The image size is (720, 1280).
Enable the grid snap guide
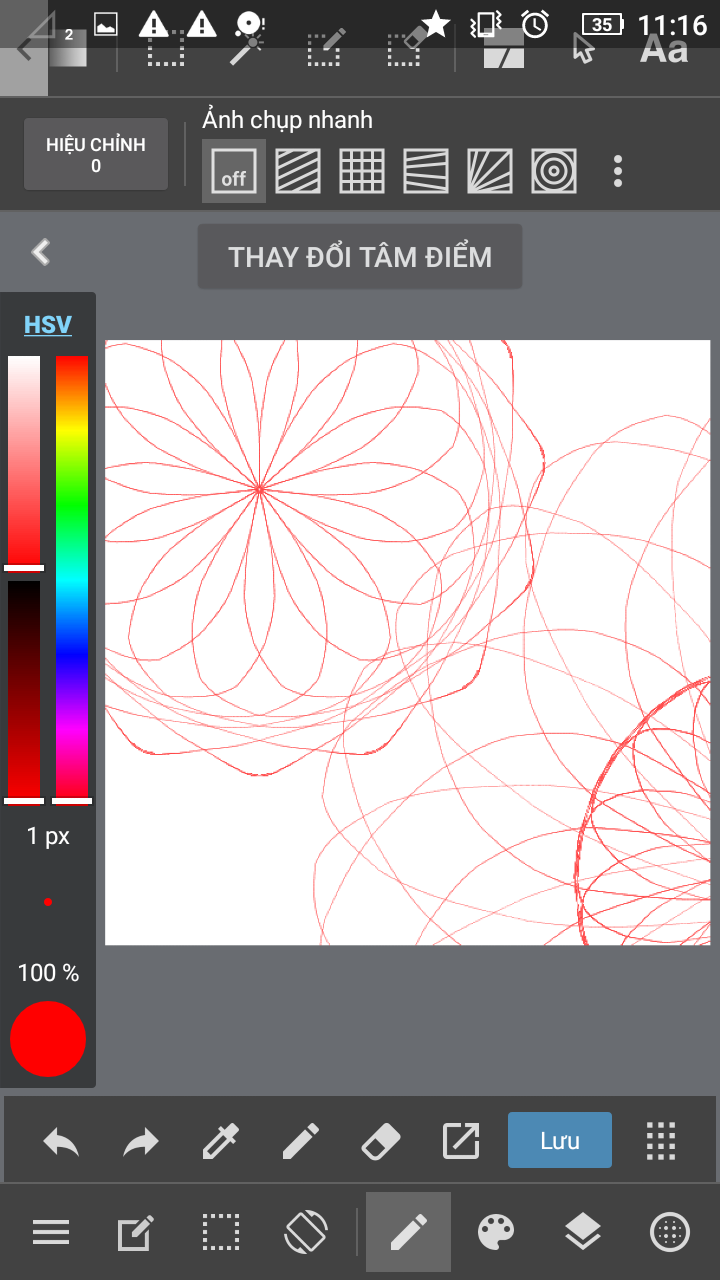(x=362, y=171)
